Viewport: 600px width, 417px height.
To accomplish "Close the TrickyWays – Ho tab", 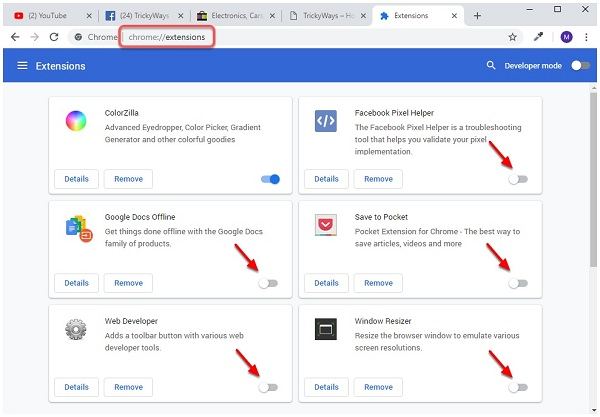I will click(363, 16).
